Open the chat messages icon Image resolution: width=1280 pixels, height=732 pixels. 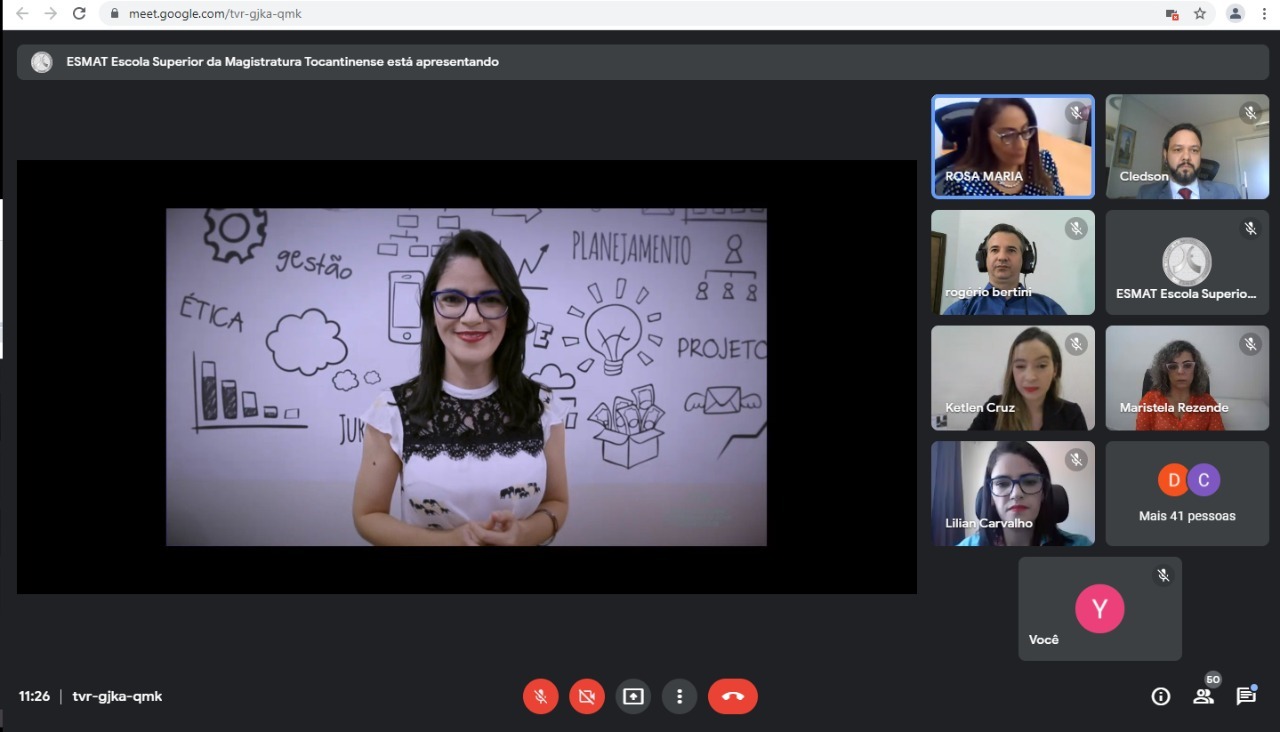[x=1246, y=696]
